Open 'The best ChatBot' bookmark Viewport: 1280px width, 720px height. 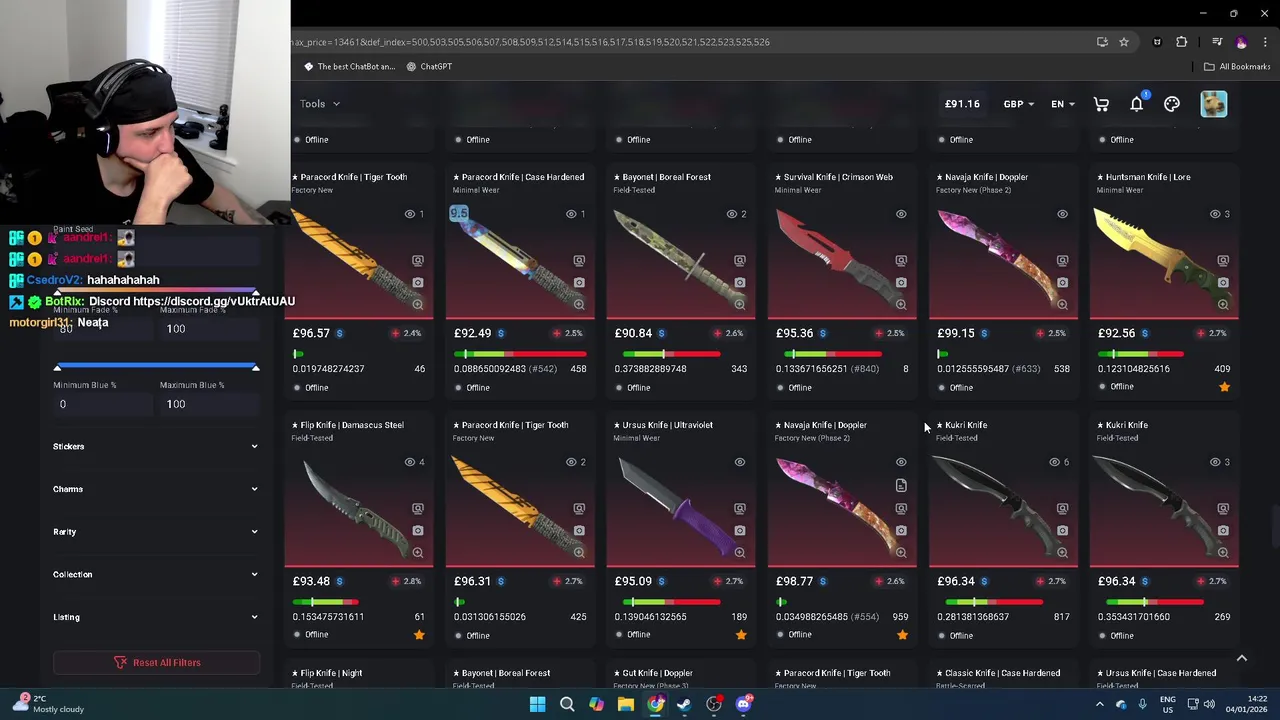click(x=350, y=66)
